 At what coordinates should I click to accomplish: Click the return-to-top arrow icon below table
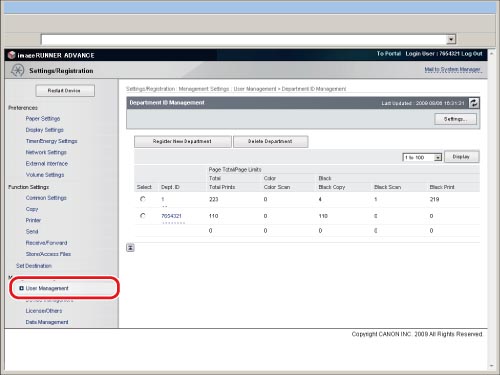(130, 248)
